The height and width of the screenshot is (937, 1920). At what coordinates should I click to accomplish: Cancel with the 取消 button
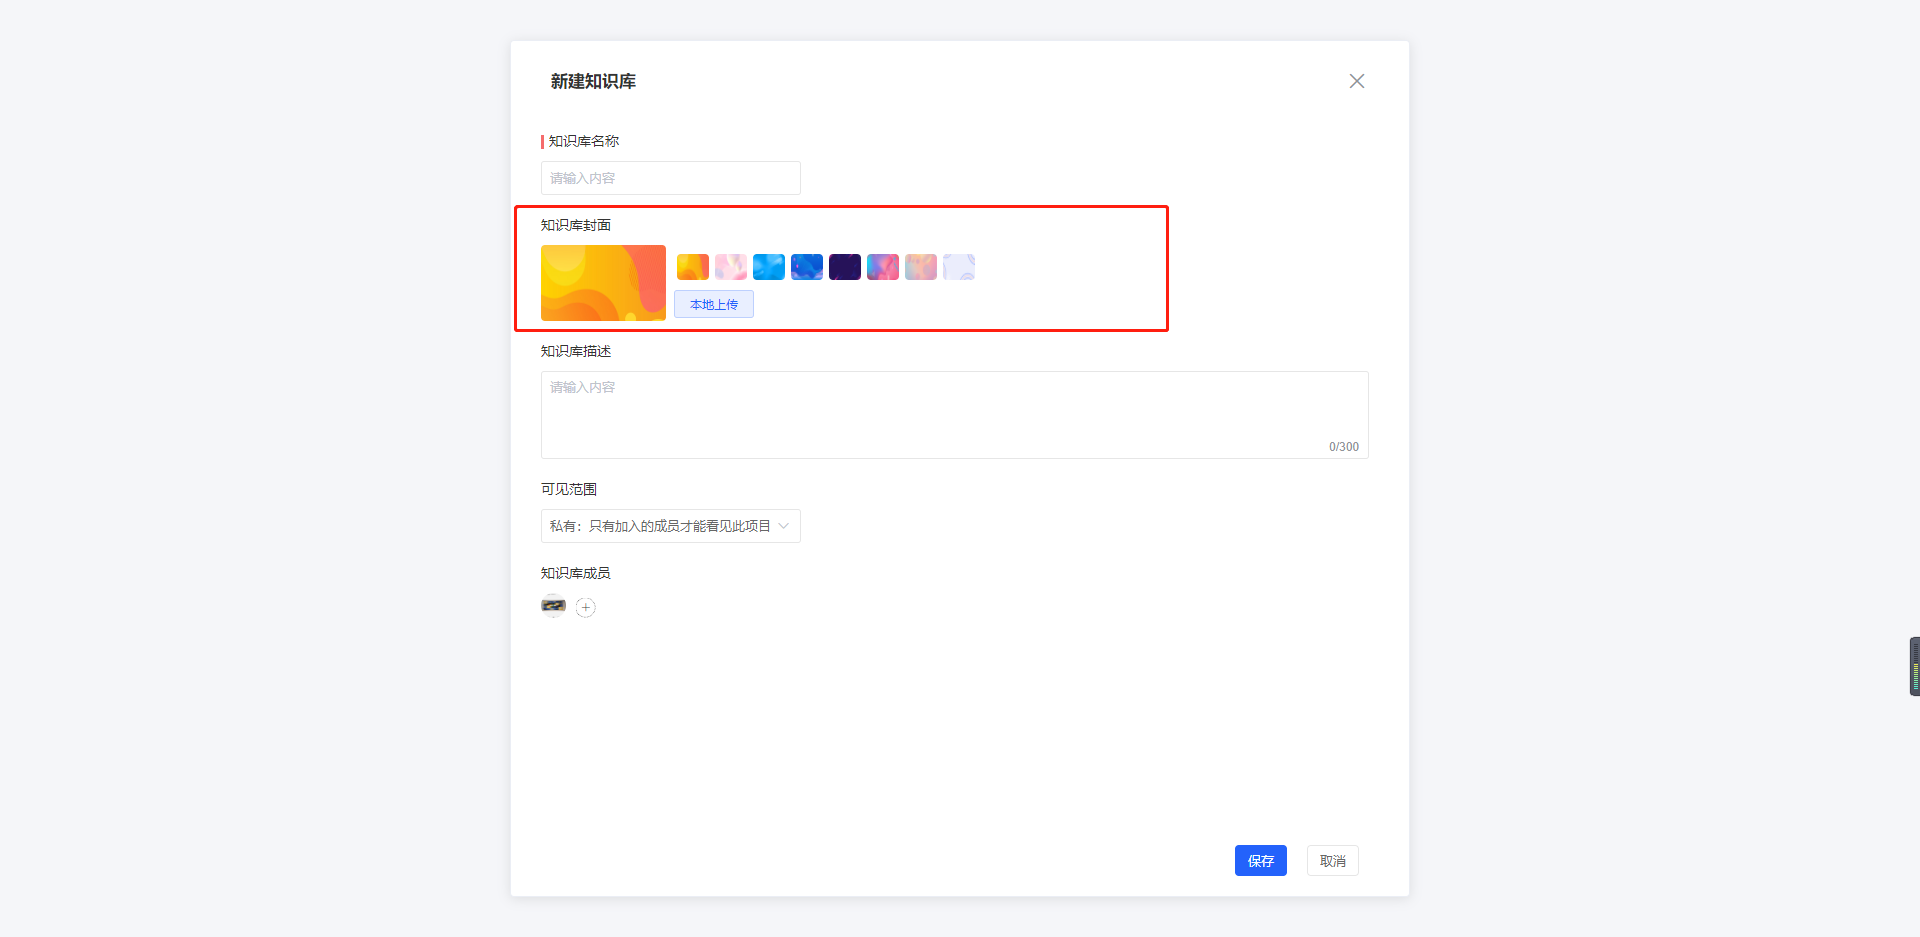point(1332,860)
